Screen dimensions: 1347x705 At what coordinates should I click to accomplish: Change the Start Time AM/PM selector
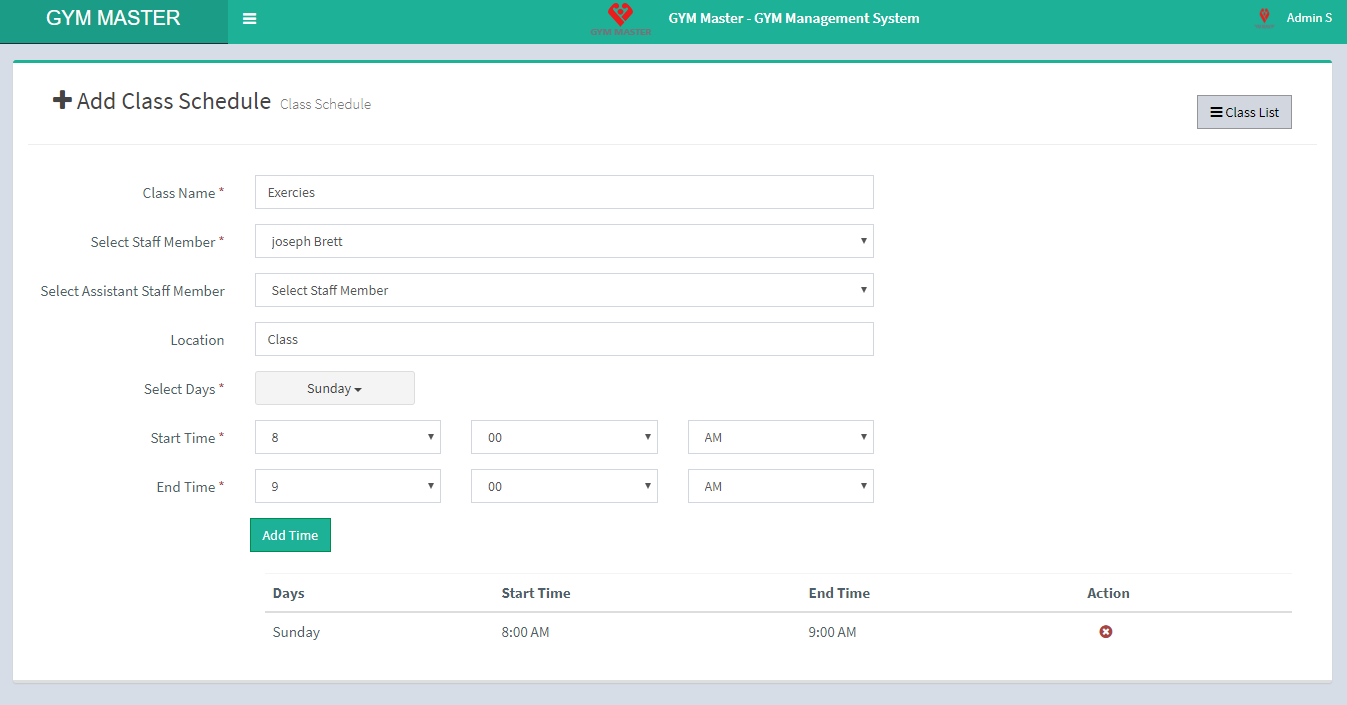[780, 437]
